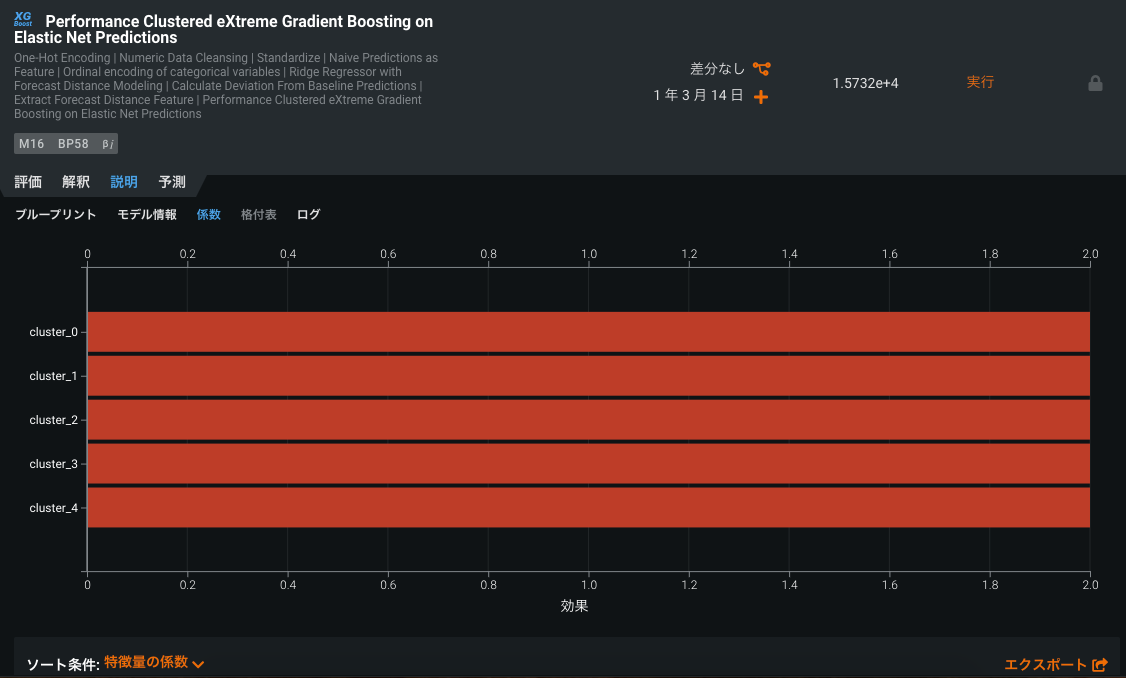
Task: Select the 予測 tab
Action: pyautogui.click(x=172, y=182)
